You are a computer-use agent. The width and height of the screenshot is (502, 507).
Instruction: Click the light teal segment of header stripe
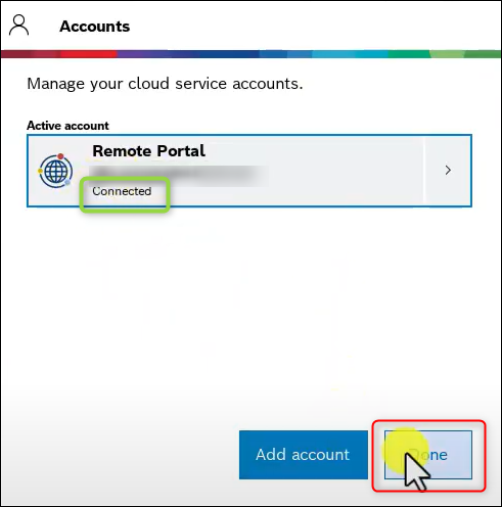pyautogui.click(x=350, y=54)
